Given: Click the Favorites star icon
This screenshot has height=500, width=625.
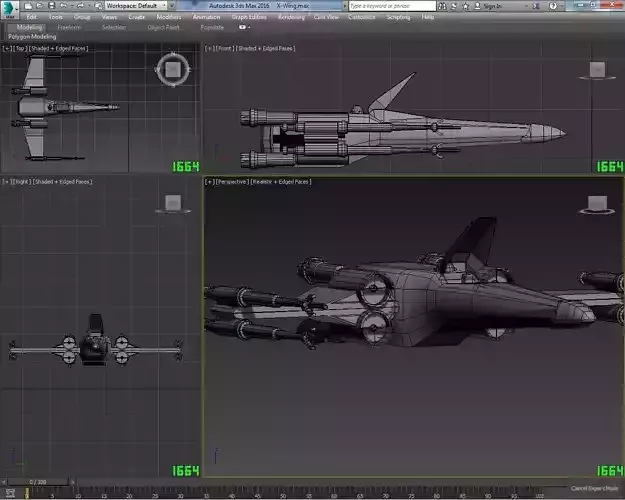Looking at the screenshot, I should point(465,6).
